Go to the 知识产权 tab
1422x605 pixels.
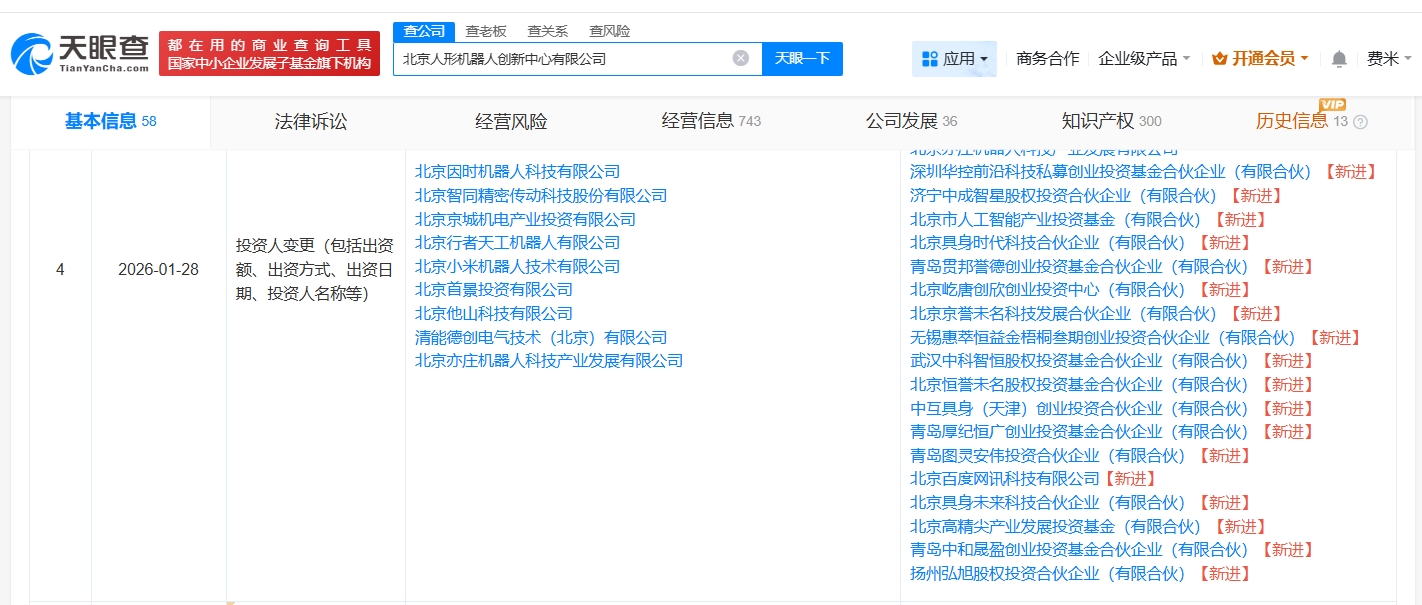(1097, 121)
